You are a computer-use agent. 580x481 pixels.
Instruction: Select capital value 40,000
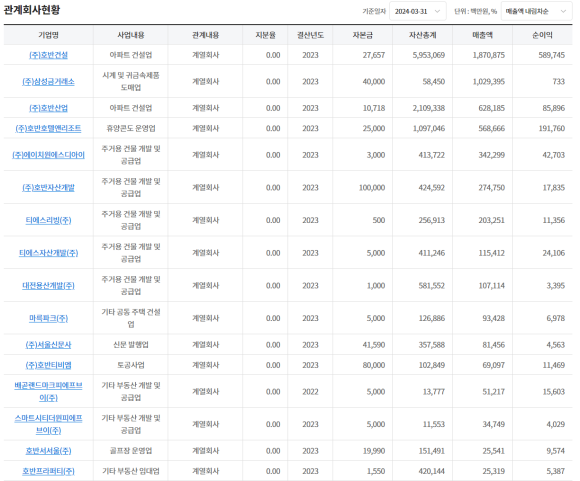click(374, 81)
